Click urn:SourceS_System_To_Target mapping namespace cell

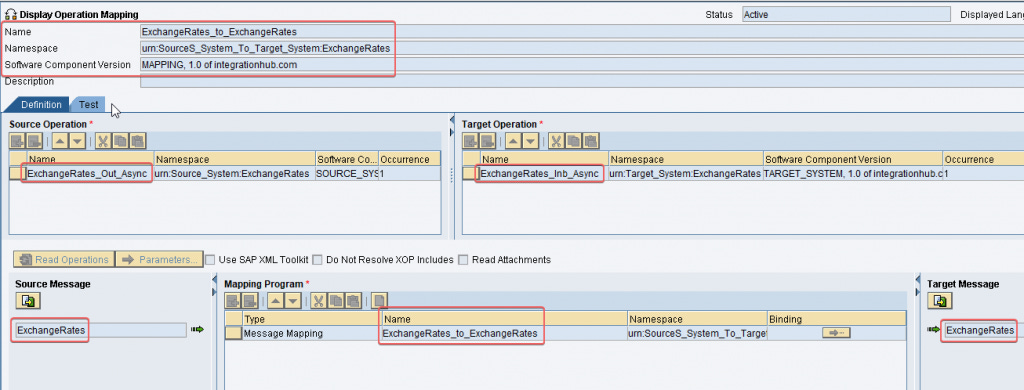coord(697,333)
